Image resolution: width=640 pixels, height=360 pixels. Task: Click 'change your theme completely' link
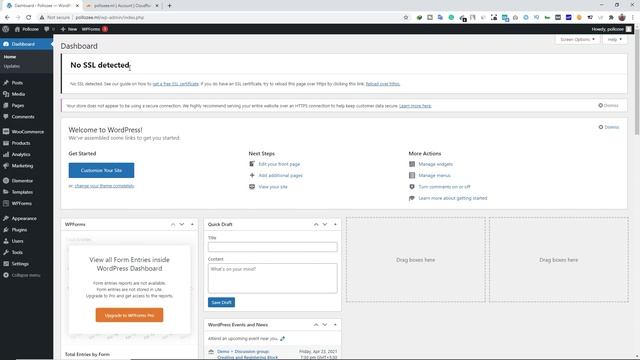[104, 186]
